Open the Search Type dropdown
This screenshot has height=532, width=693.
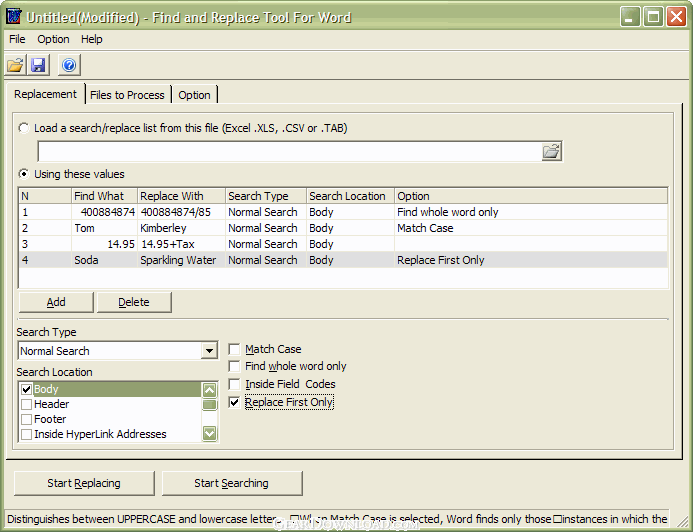tap(209, 351)
